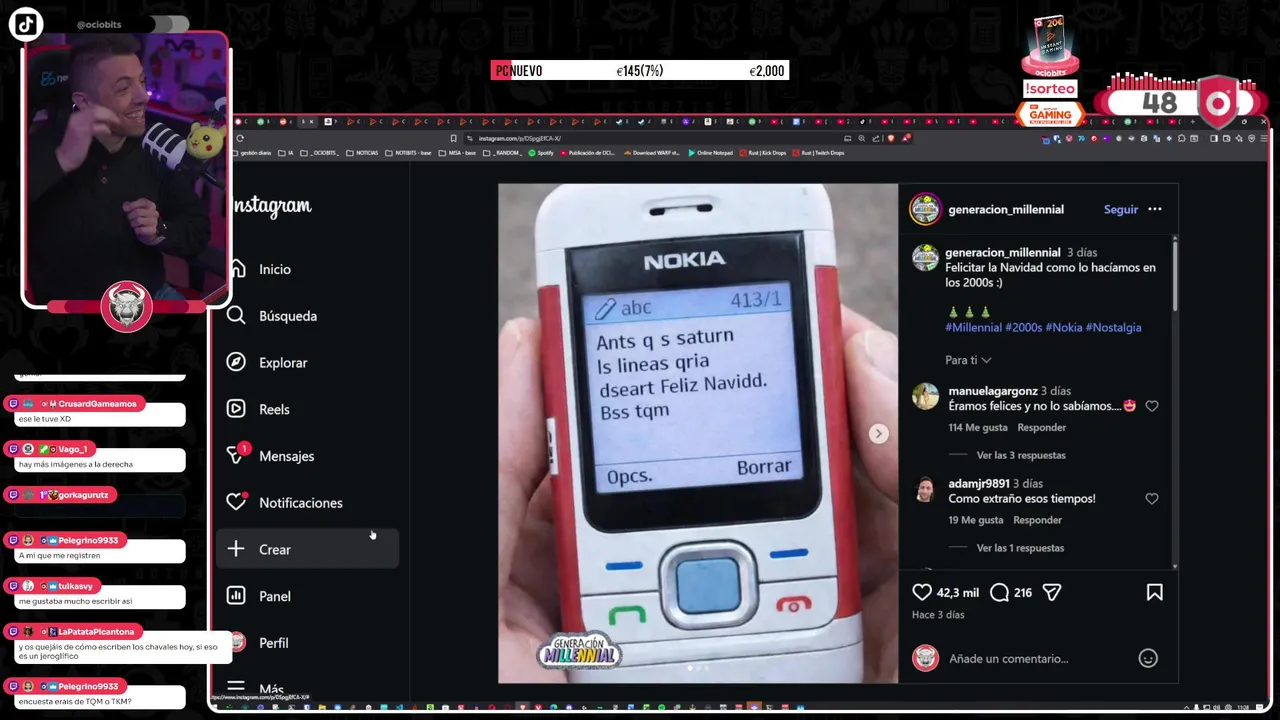This screenshot has height=720, width=1280.
Task: Expand Ver las 3 respuestas
Action: click(x=1021, y=455)
